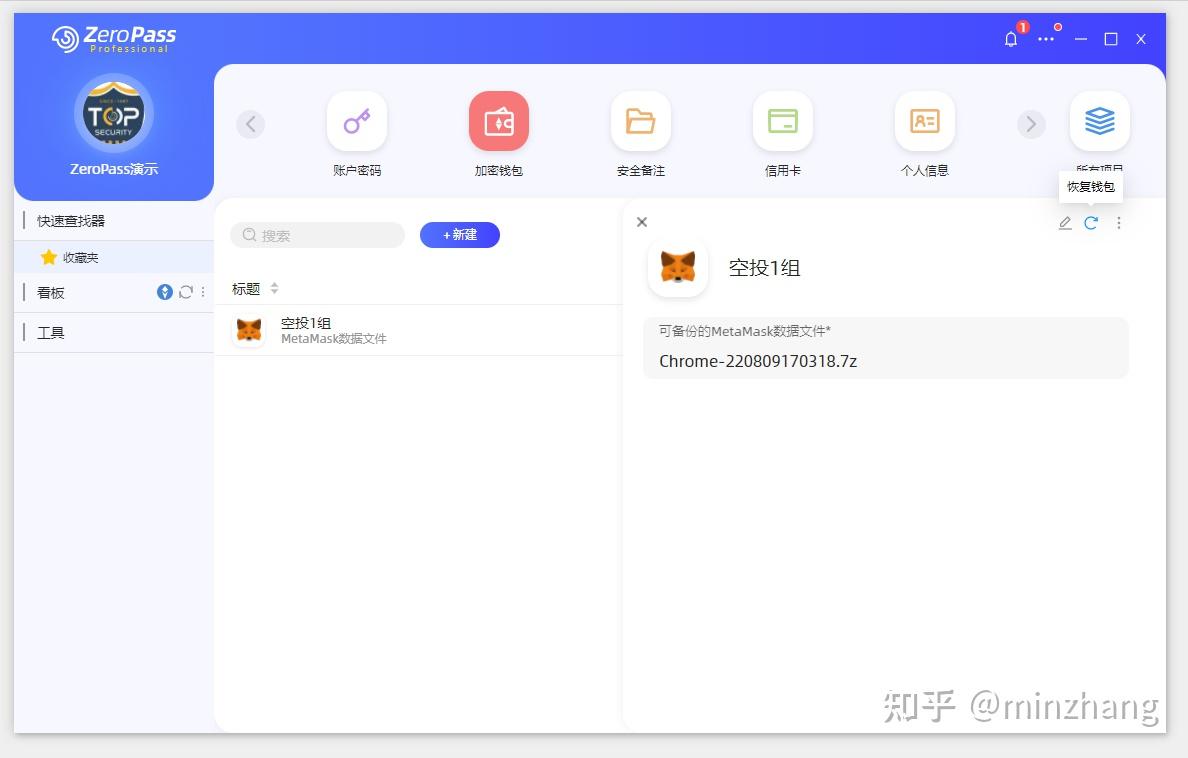
Task: Click the notification bell with red badge
Action: 1010,39
